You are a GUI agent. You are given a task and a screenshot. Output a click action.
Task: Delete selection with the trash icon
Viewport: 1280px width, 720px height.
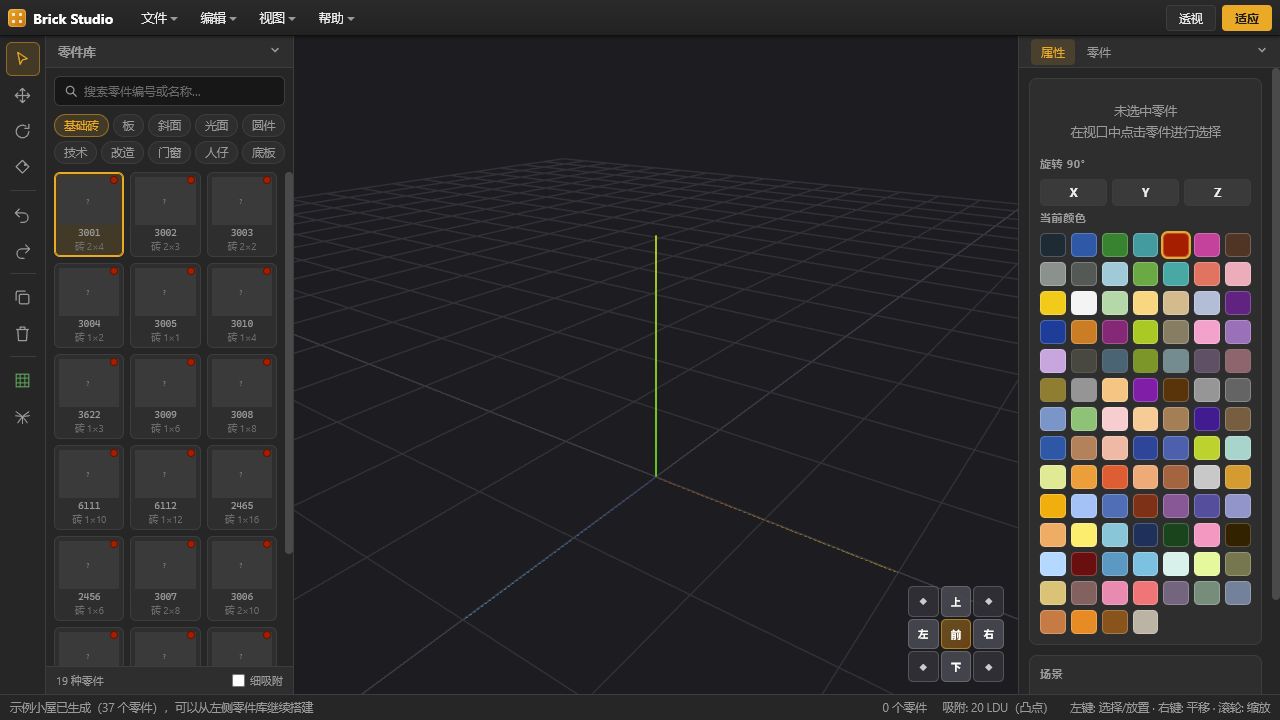(x=23, y=334)
